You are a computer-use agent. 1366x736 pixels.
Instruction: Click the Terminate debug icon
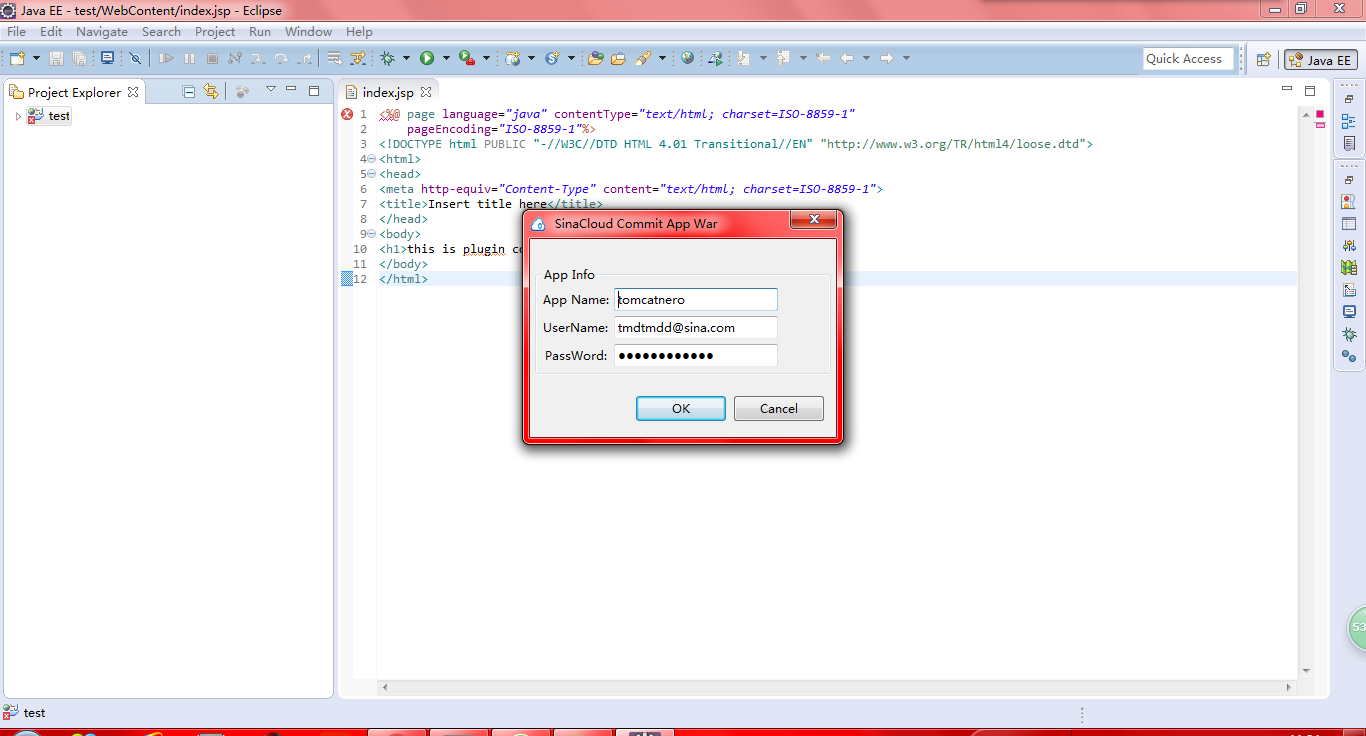tap(212, 59)
